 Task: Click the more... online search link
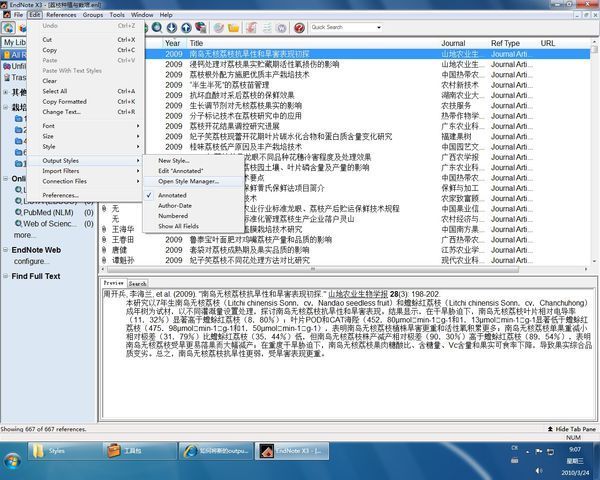click(x=25, y=235)
